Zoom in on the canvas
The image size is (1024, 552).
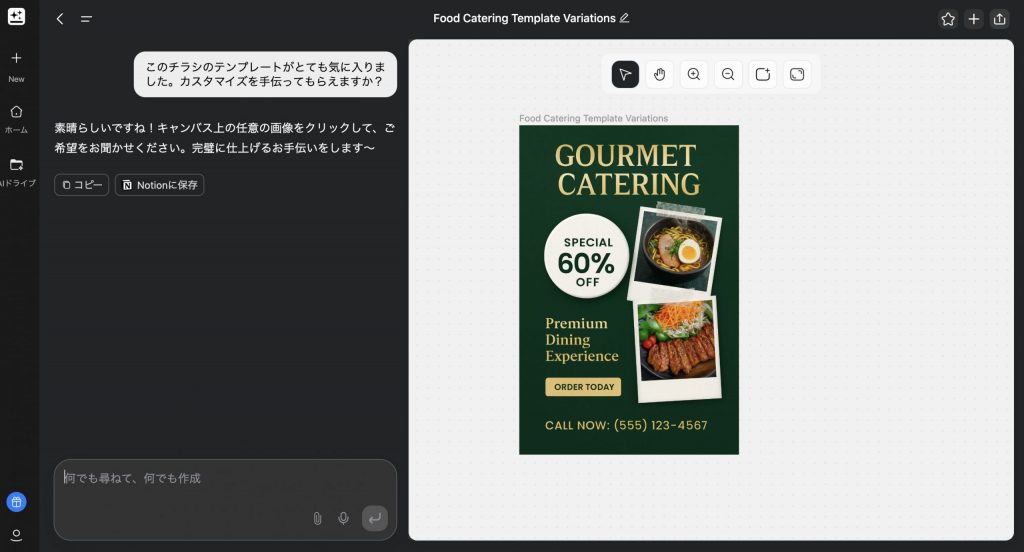[694, 75]
